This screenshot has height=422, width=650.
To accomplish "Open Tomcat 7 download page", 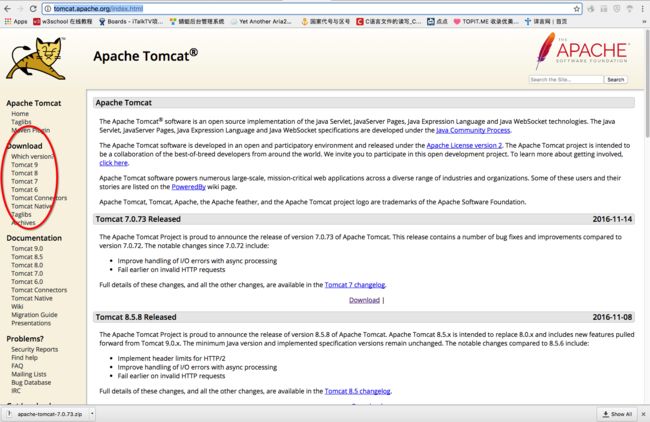I will (x=24, y=181).
